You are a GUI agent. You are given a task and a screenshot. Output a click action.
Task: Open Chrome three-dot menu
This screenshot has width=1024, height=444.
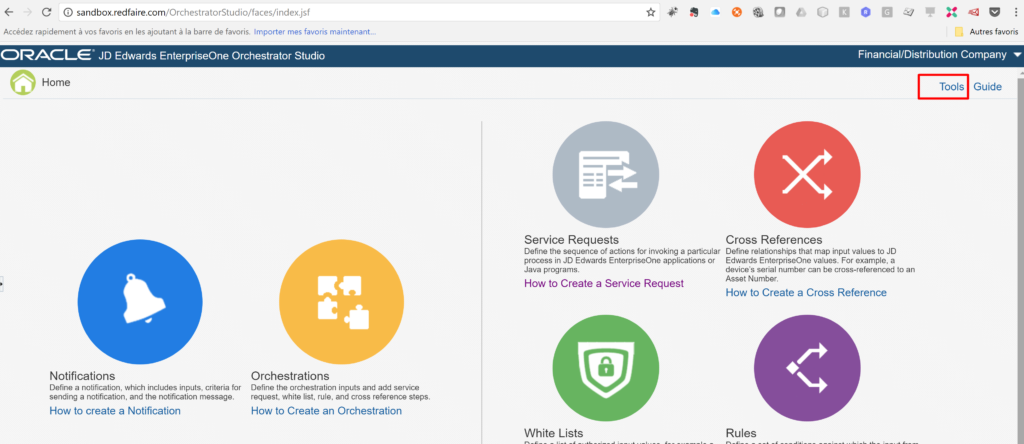tap(1016, 12)
